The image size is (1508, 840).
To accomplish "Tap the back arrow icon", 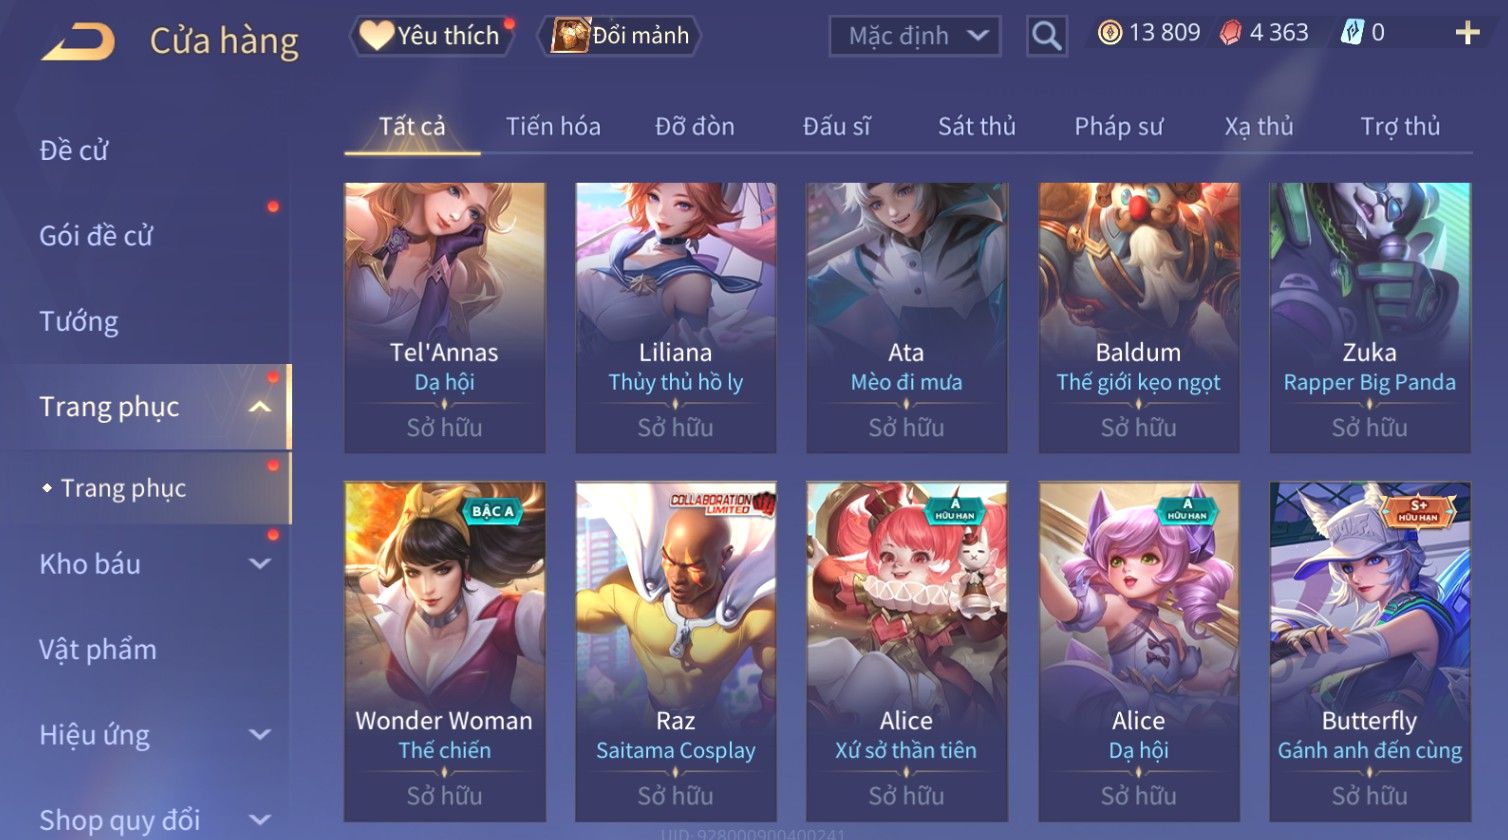I will tap(78, 42).
